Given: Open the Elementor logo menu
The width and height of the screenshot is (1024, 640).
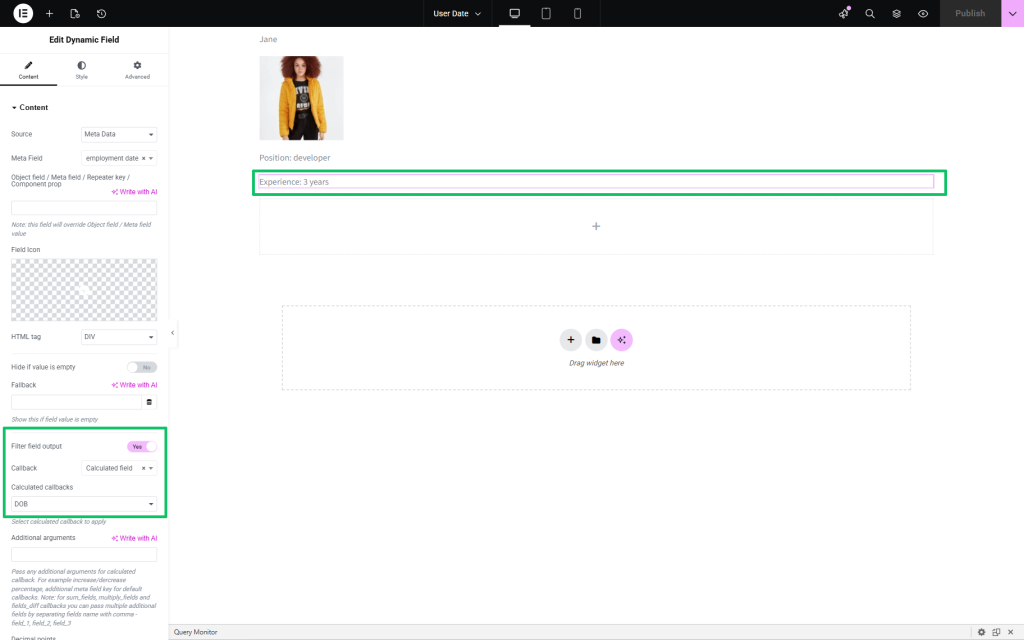Looking at the screenshot, I should click(x=23, y=13).
